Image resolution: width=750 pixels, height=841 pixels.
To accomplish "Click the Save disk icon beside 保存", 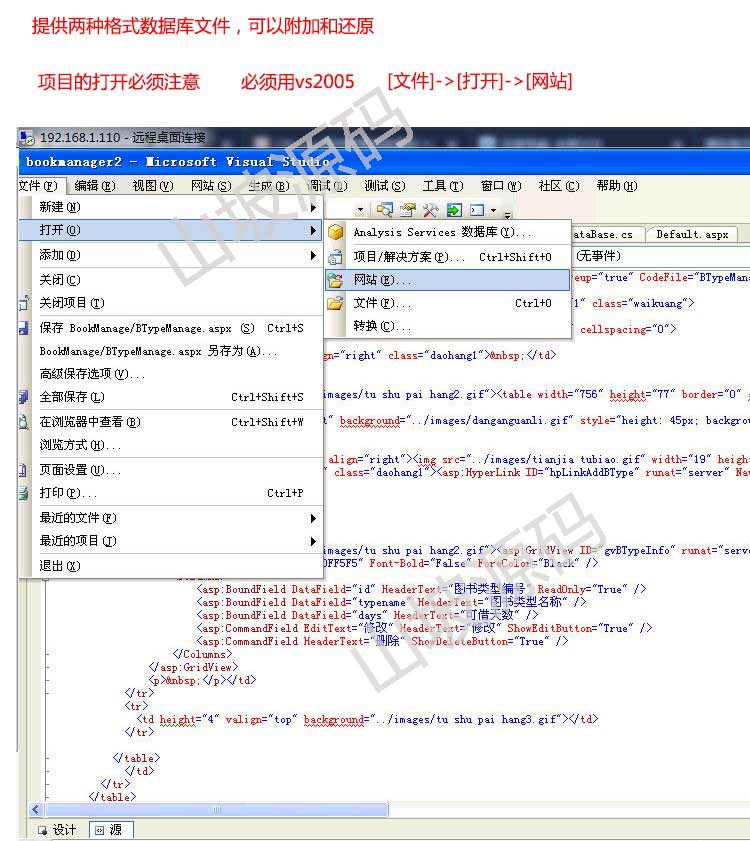I will pyautogui.click(x=24, y=328).
